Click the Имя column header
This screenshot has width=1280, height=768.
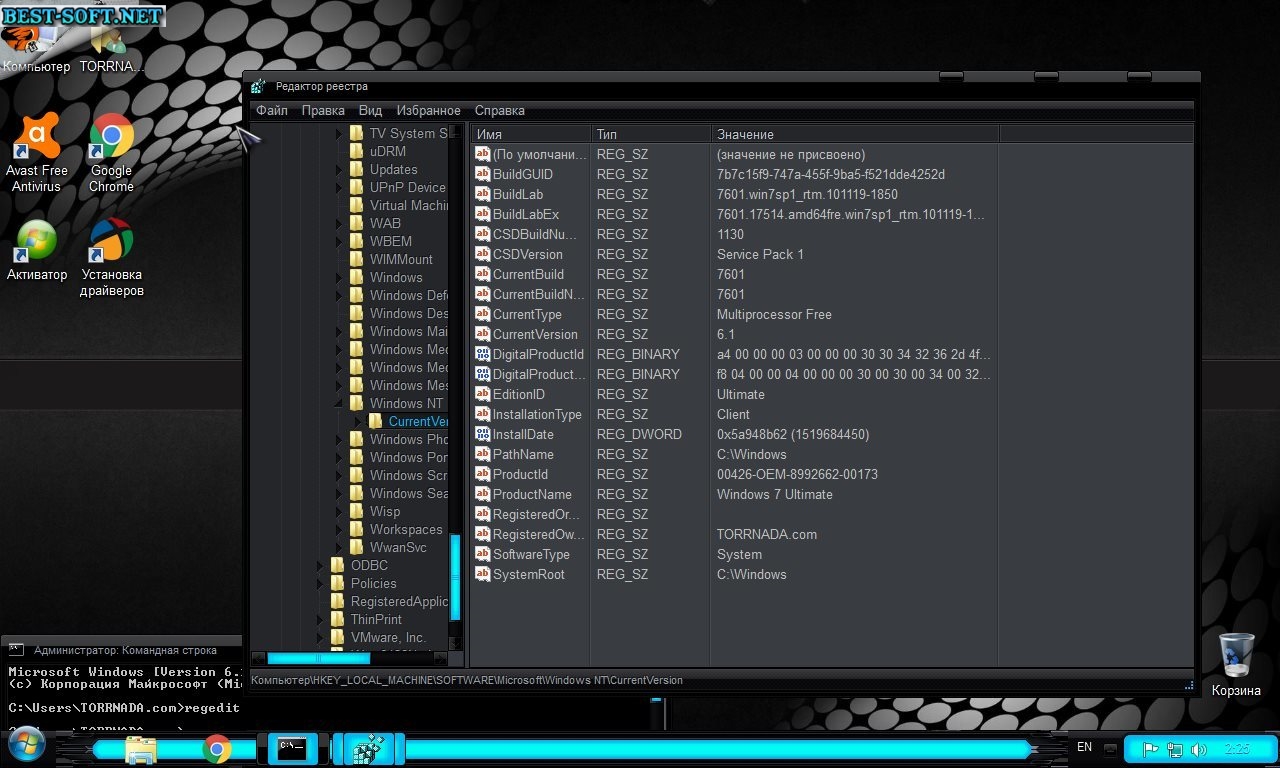530,134
